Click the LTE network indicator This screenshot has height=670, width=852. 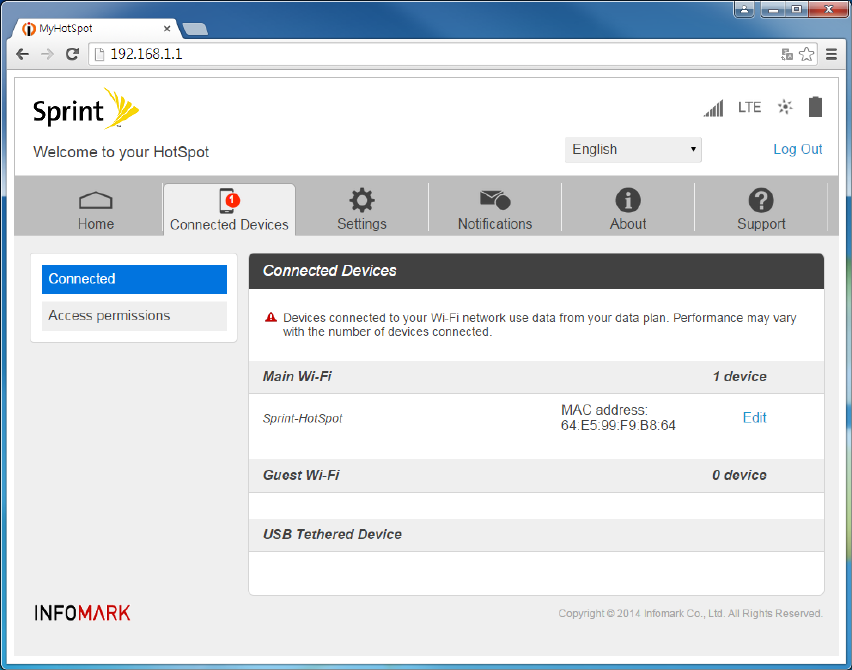click(x=749, y=107)
